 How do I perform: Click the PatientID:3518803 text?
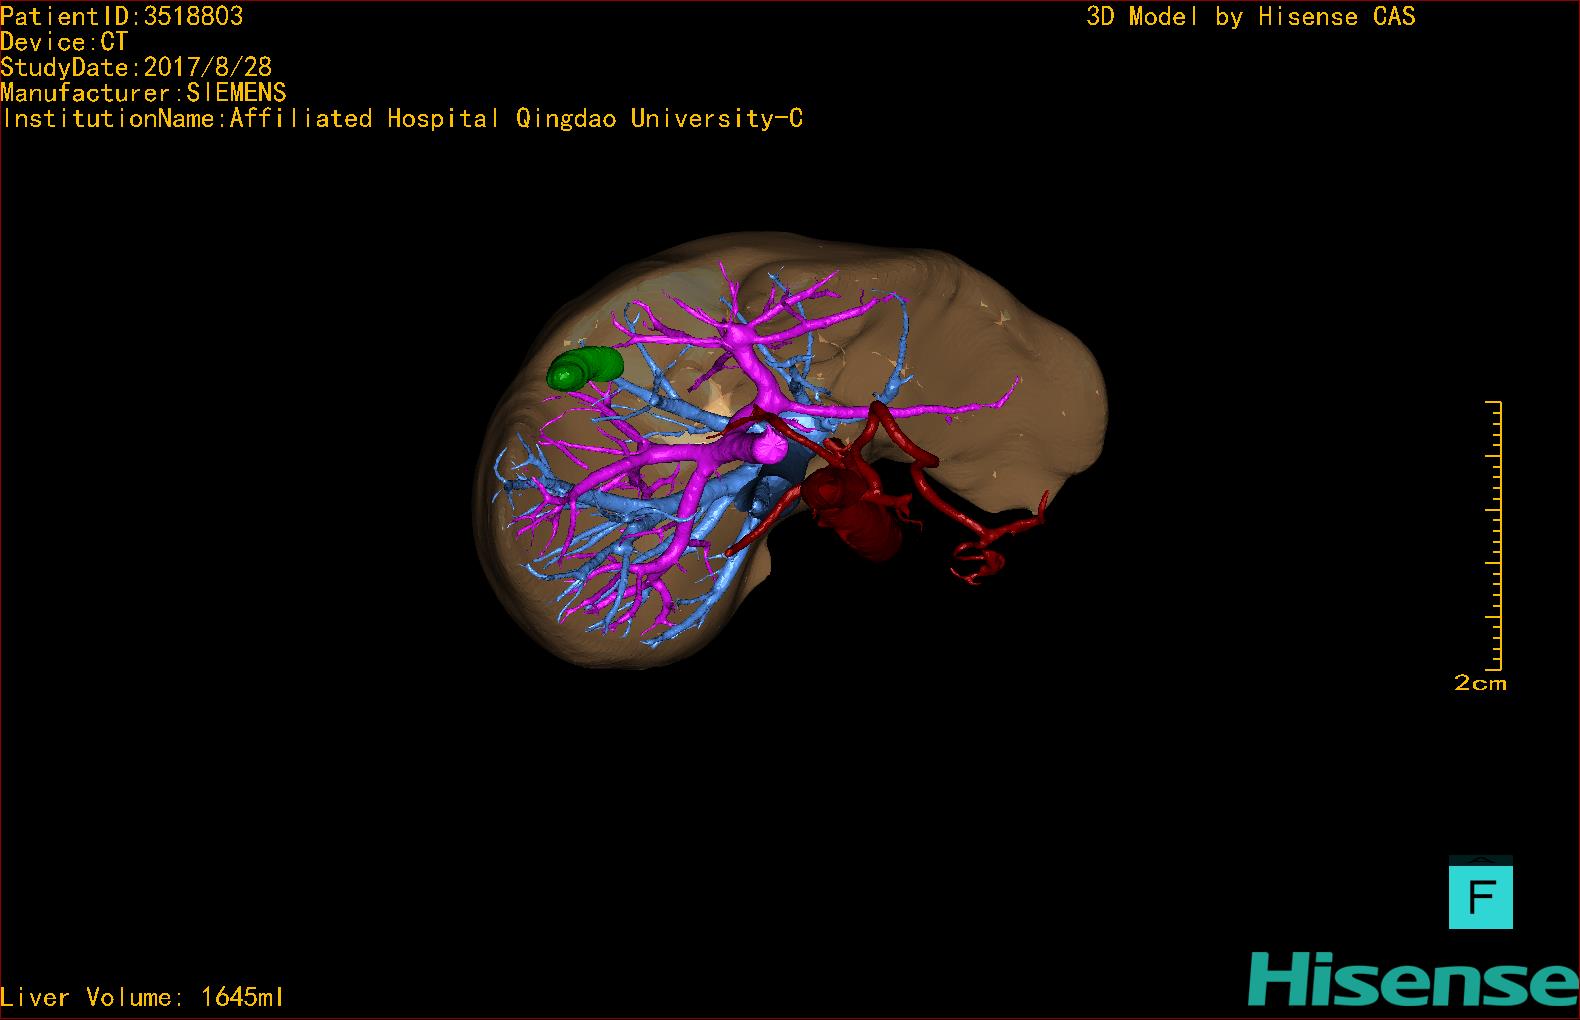click(x=122, y=16)
